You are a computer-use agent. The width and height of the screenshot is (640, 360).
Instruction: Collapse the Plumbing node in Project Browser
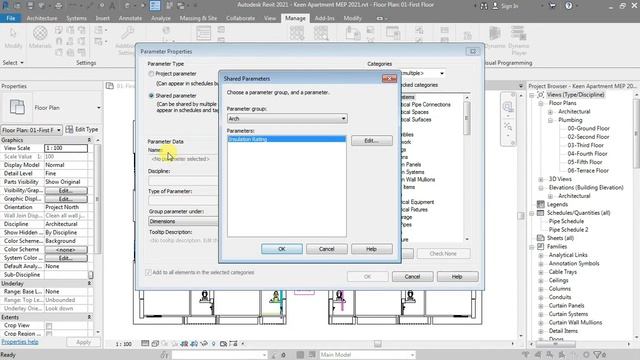(x=550, y=120)
